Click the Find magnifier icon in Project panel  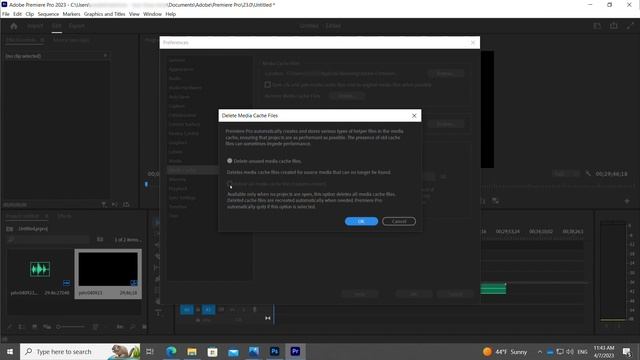tap(132, 327)
